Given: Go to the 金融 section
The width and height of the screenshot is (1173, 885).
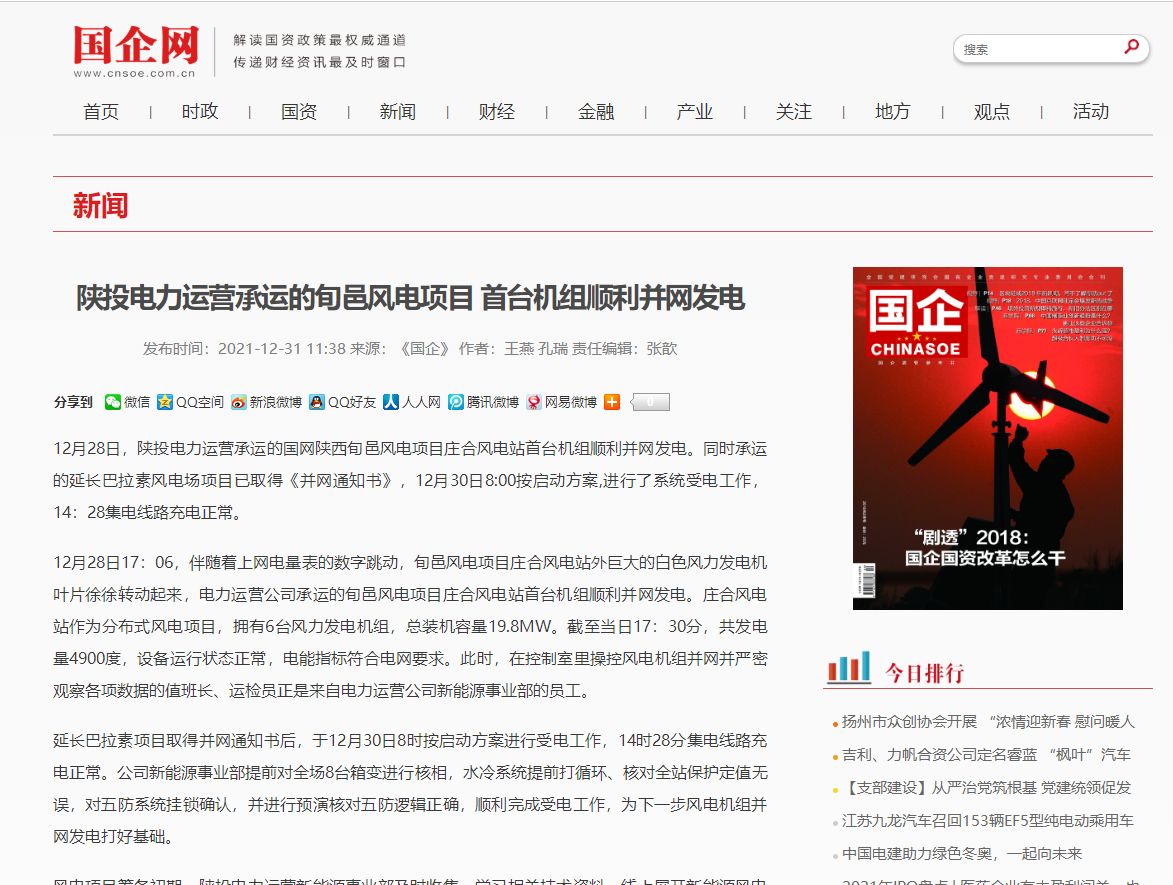Looking at the screenshot, I should [596, 112].
